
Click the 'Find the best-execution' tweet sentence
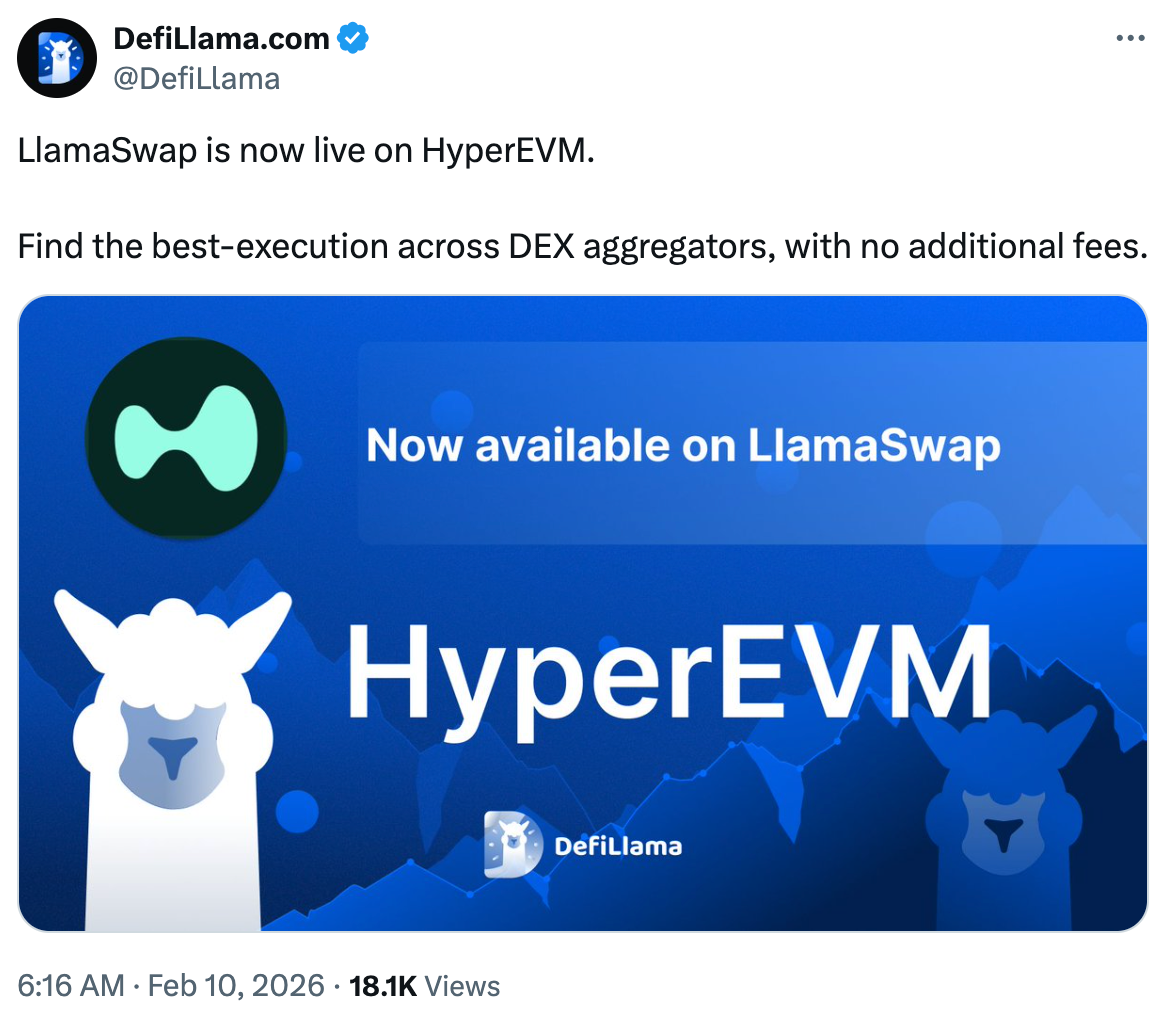click(583, 247)
